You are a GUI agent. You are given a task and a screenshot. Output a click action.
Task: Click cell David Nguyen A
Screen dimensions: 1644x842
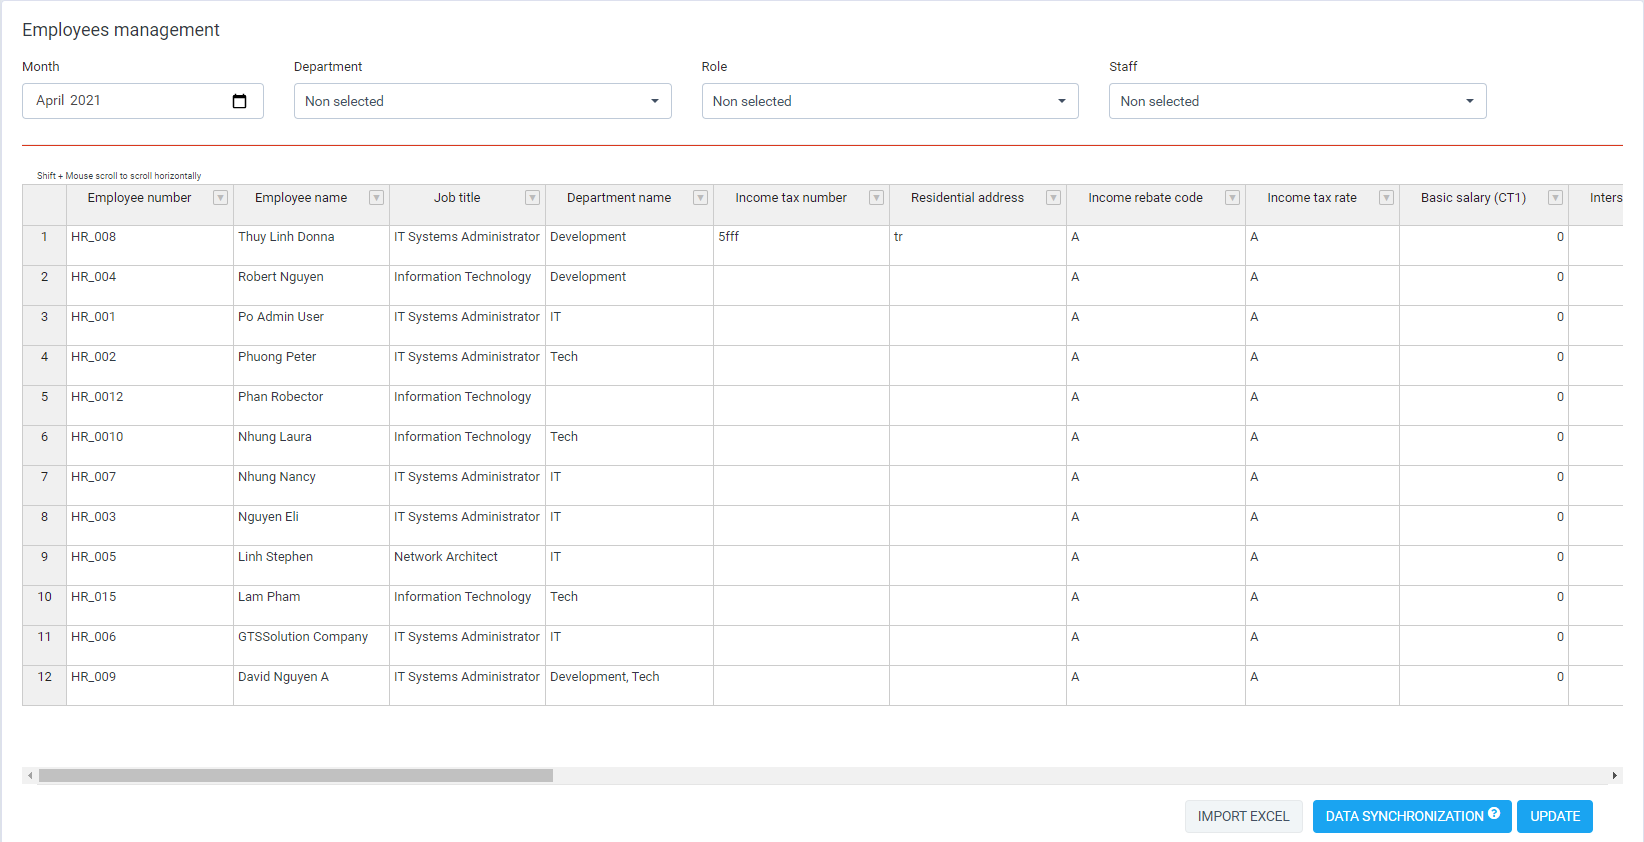[x=312, y=685]
